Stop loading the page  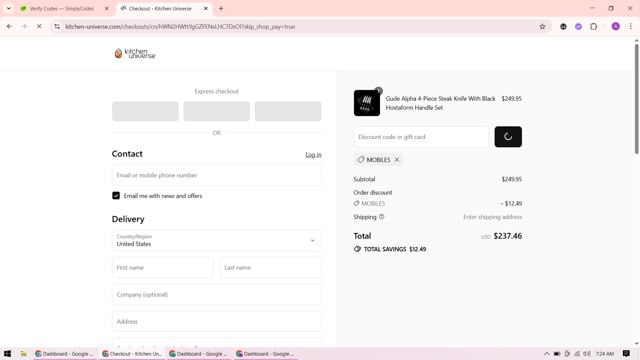39,27
